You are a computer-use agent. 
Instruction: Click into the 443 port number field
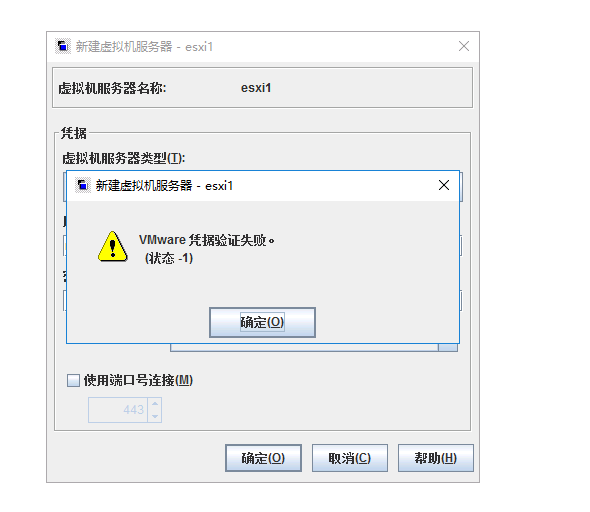118,410
